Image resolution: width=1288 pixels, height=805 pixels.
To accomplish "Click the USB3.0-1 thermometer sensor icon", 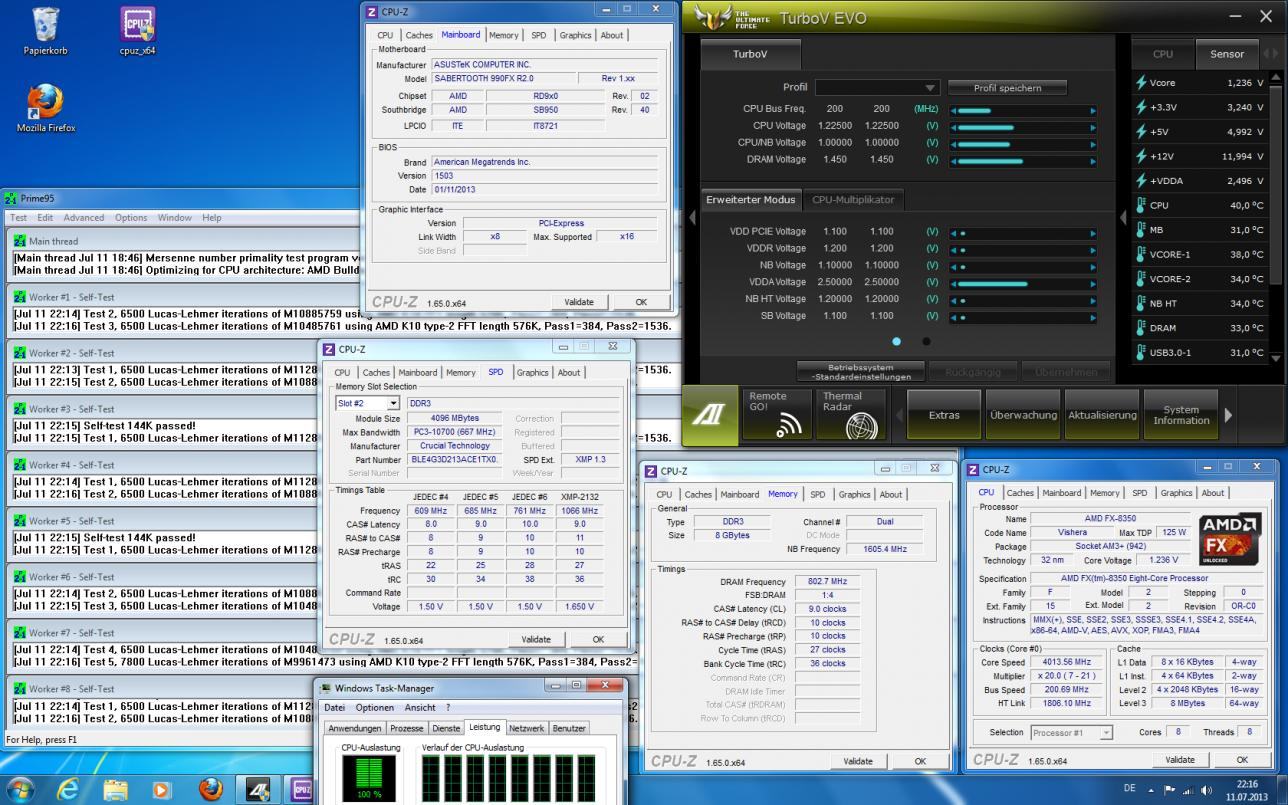I will click(x=1141, y=352).
